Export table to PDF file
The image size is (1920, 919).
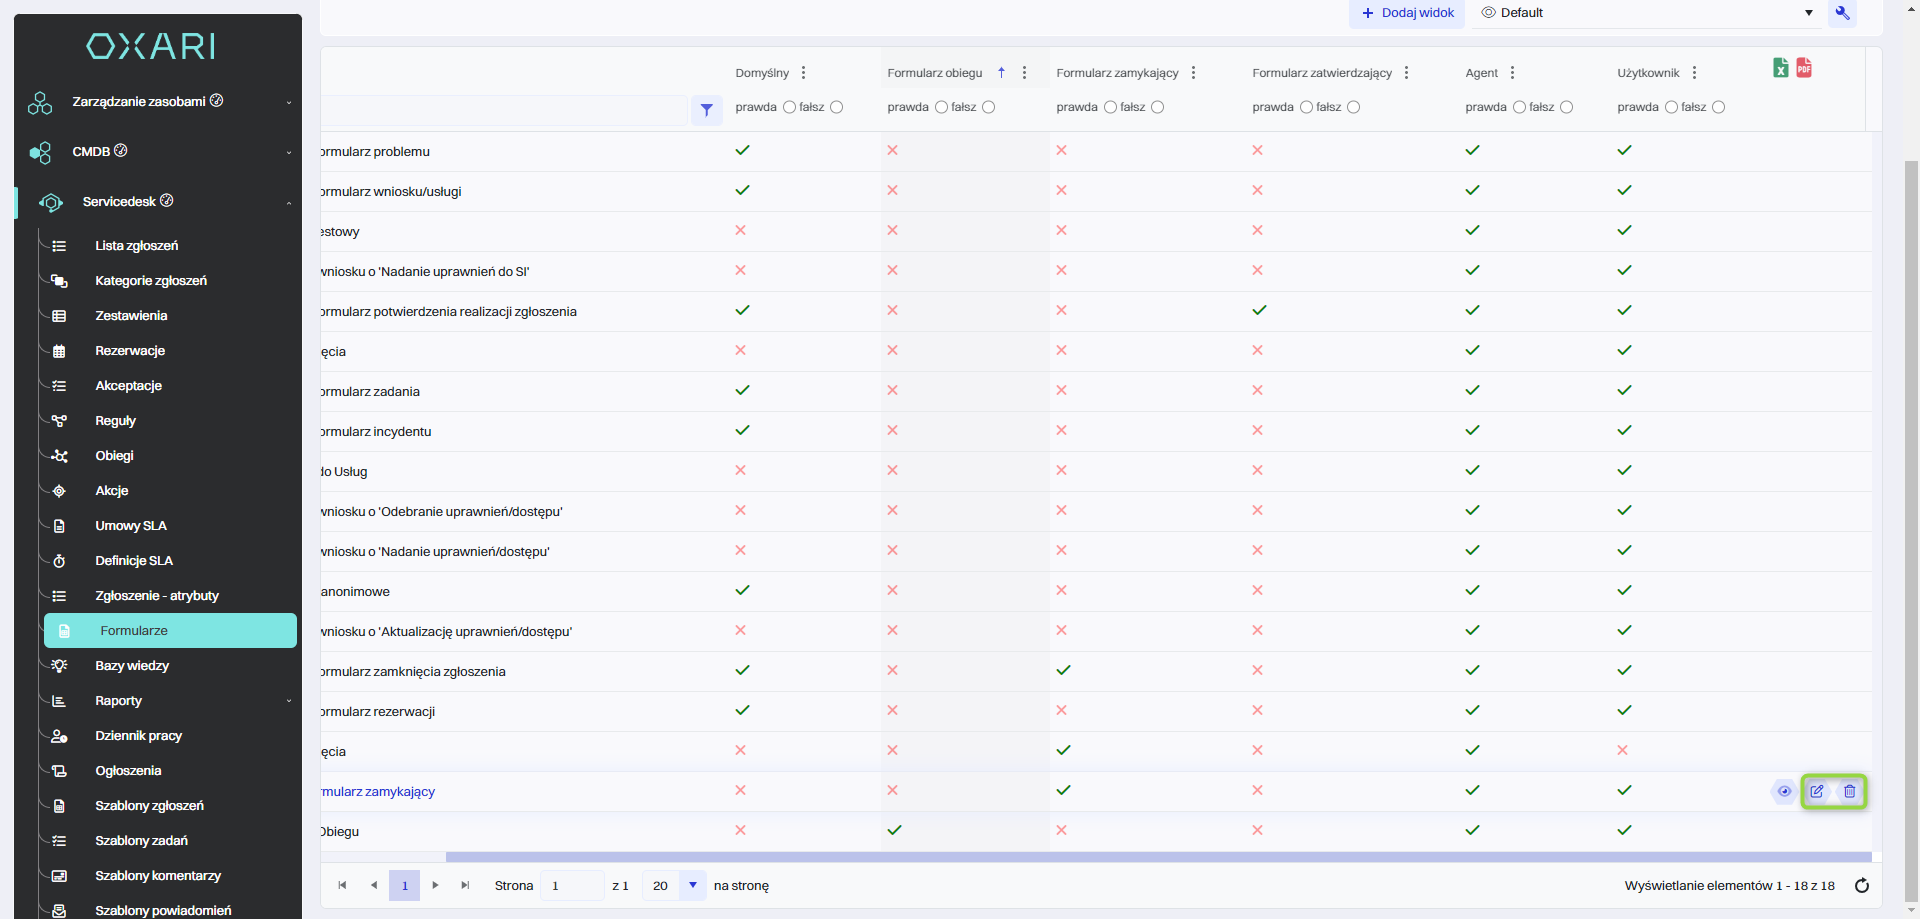[1804, 68]
